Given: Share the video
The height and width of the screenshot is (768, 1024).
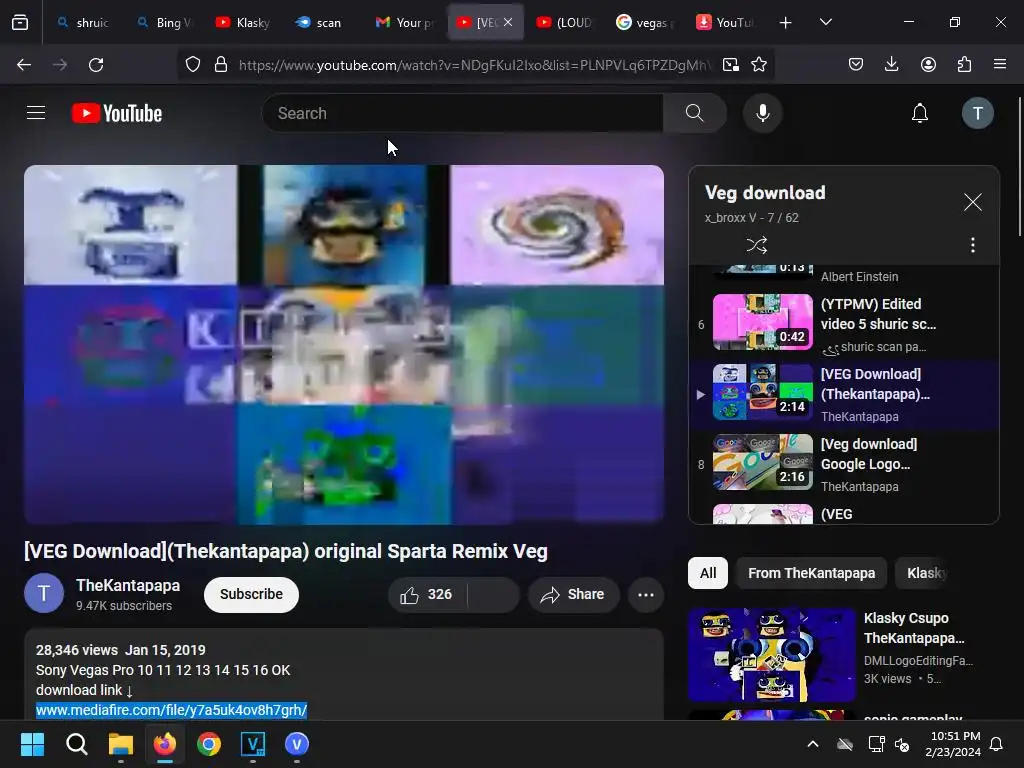Looking at the screenshot, I should point(573,595).
